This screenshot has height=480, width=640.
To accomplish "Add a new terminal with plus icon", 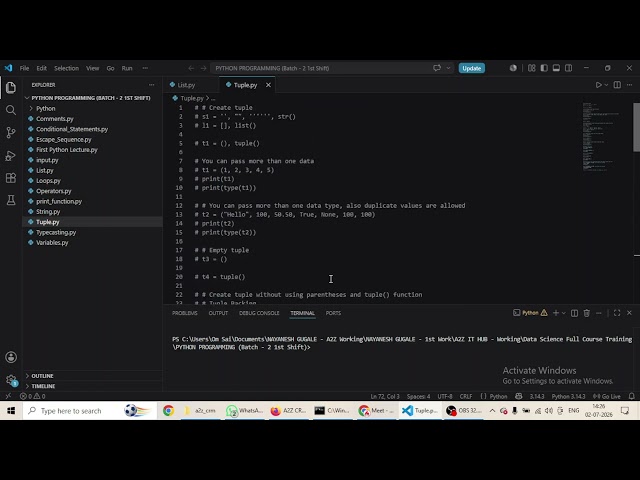I will point(556,313).
